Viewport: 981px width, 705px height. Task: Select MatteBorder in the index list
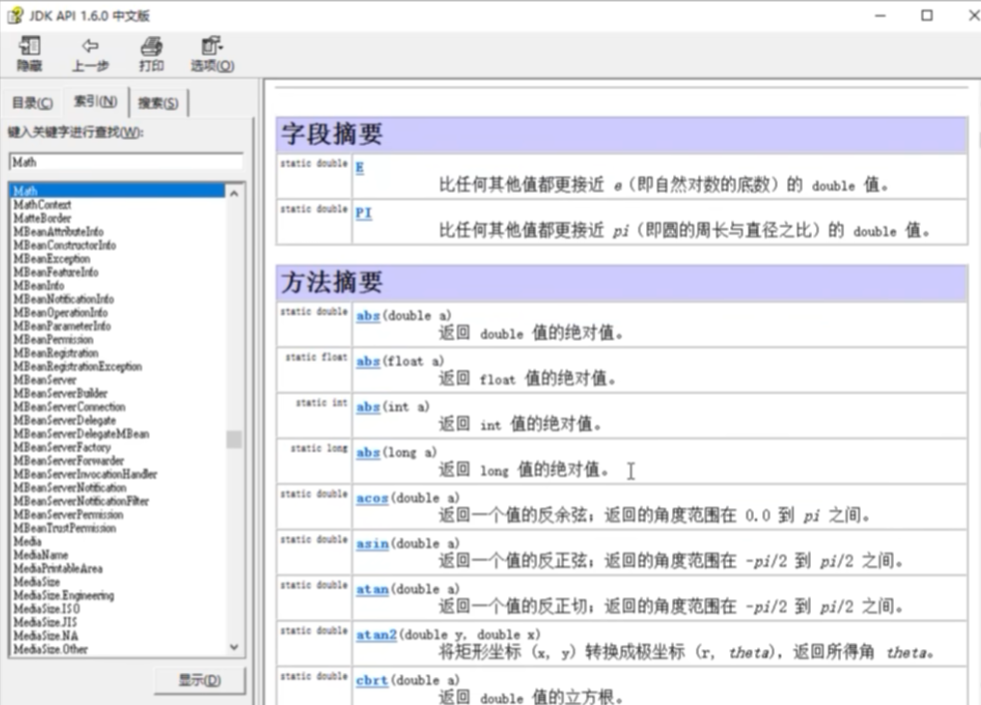coord(42,218)
